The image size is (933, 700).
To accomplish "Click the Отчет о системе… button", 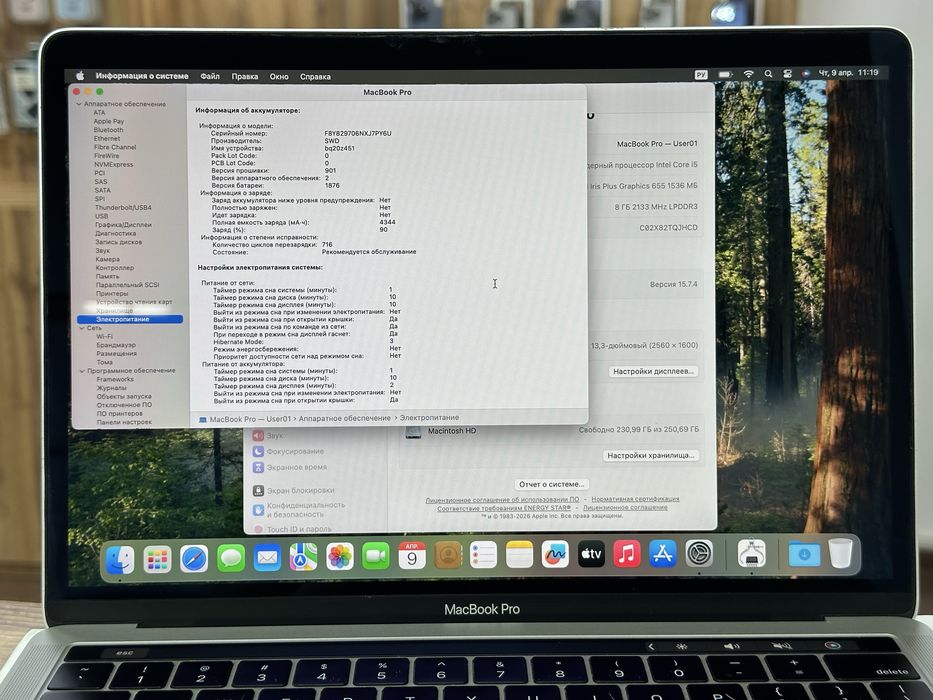I will (x=551, y=484).
